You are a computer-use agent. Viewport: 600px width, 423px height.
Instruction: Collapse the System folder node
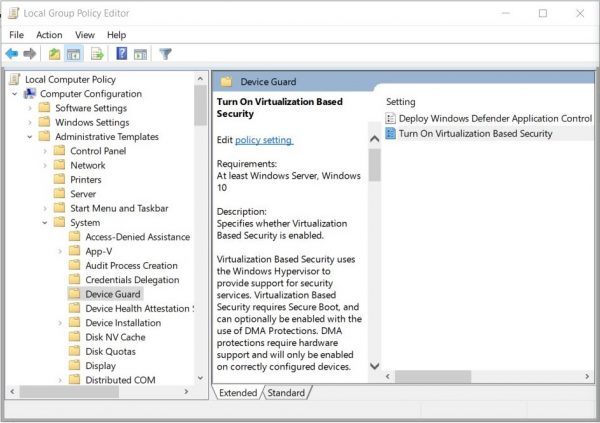[45, 223]
